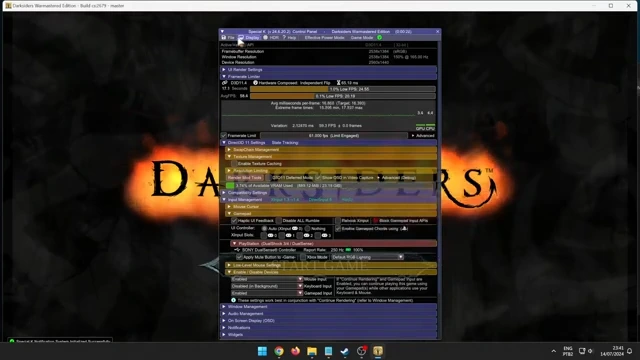The image size is (640, 360).
Task: Expand SwapChain Management
Action: point(331,150)
